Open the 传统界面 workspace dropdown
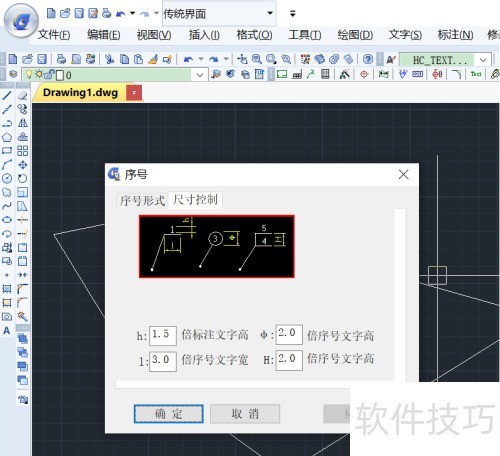Screen dimensions: 500x456 [219, 14]
